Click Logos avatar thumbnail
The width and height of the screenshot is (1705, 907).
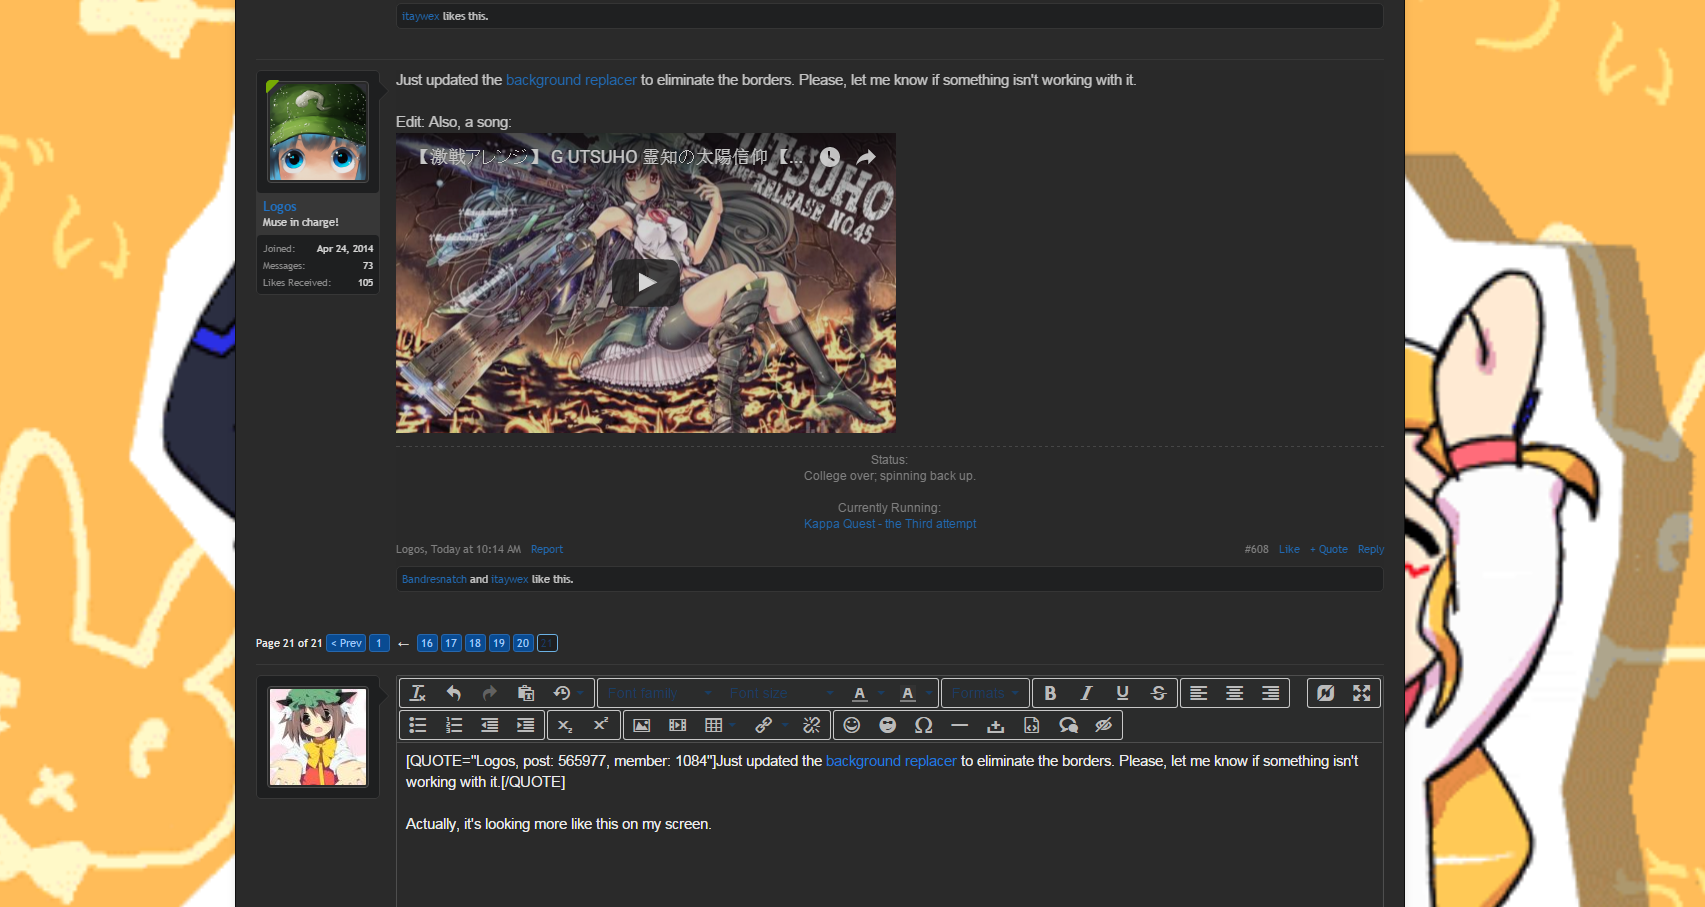click(318, 132)
